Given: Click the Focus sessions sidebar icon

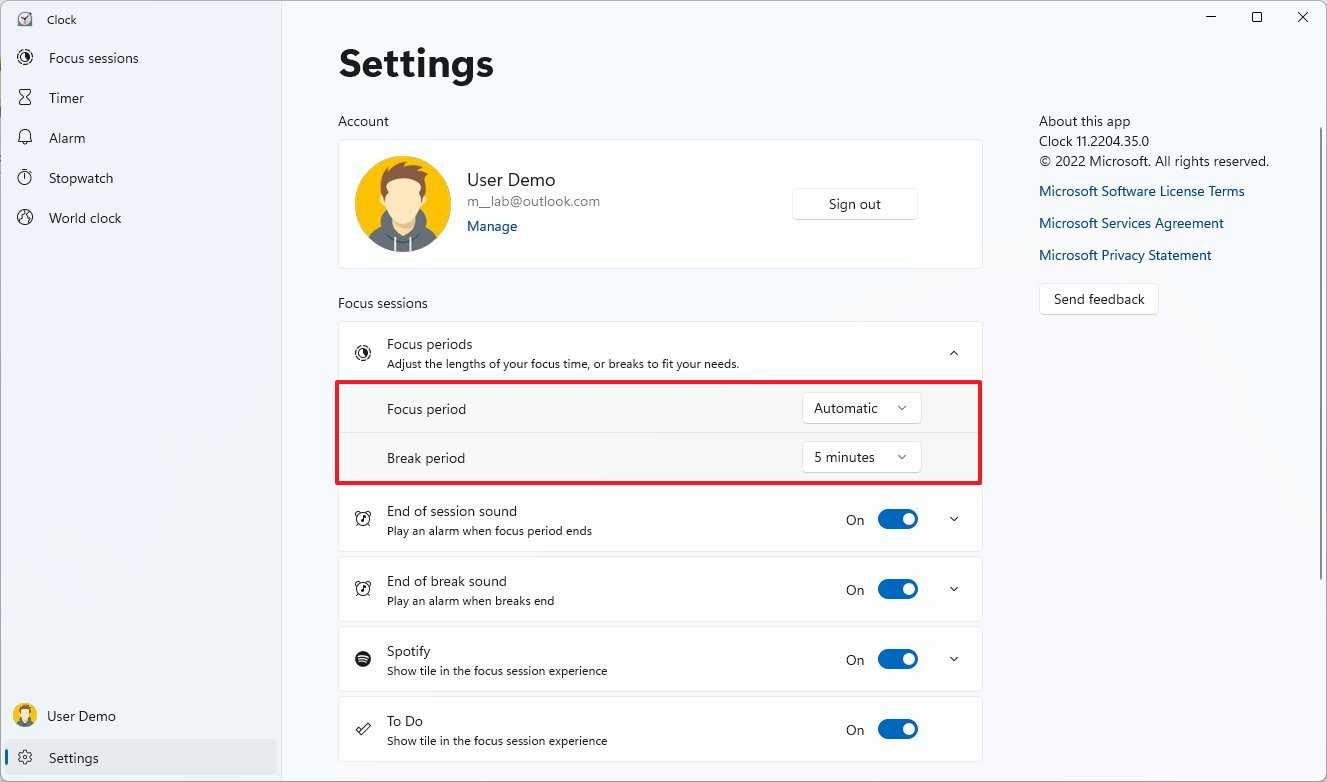Looking at the screenshot, I should point(25,58).
